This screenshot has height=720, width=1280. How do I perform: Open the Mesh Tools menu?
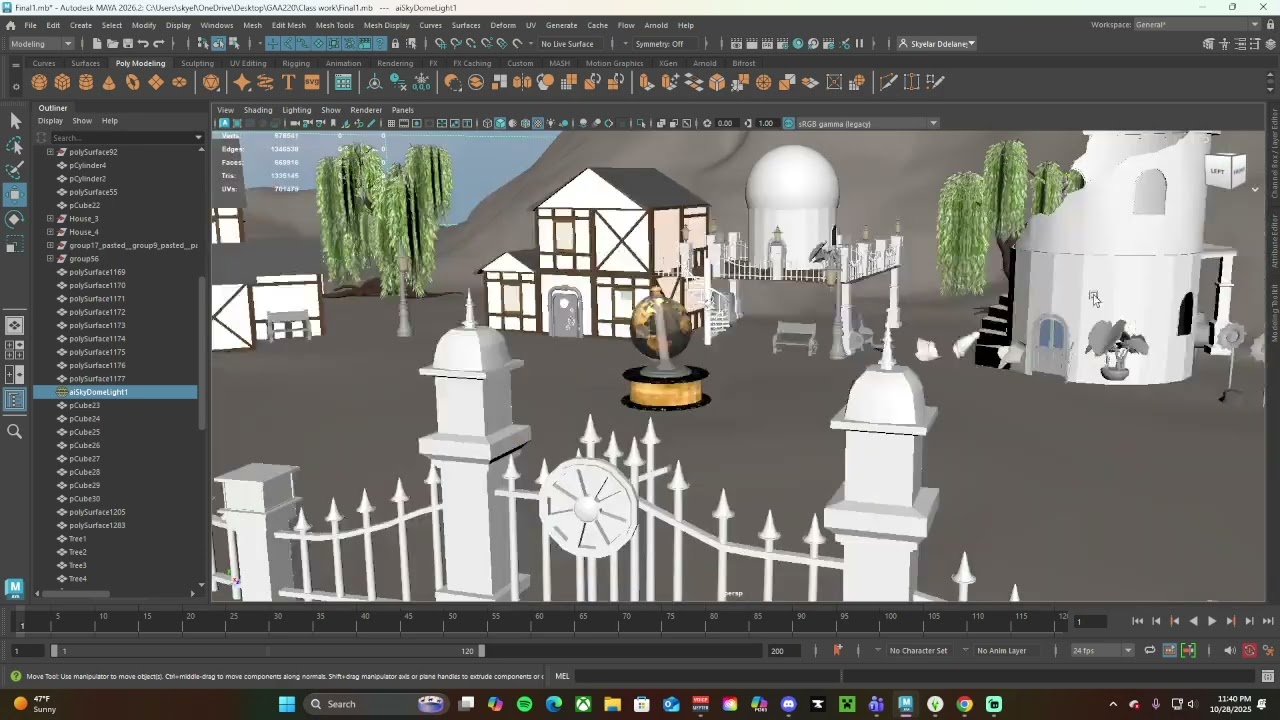[334, 25]
